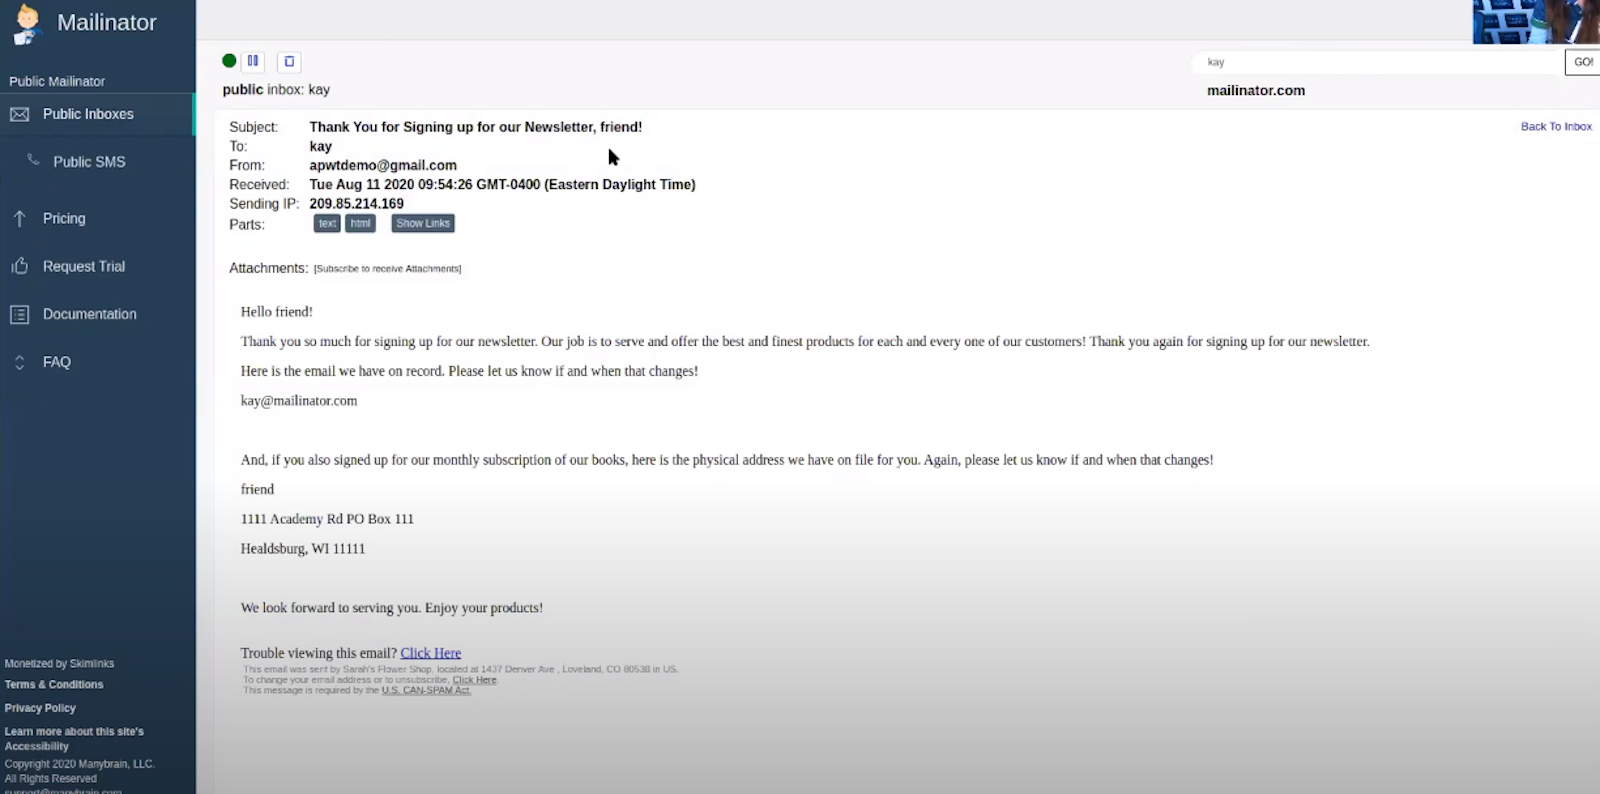Open Terms & Conditions link

pos(54,685)
